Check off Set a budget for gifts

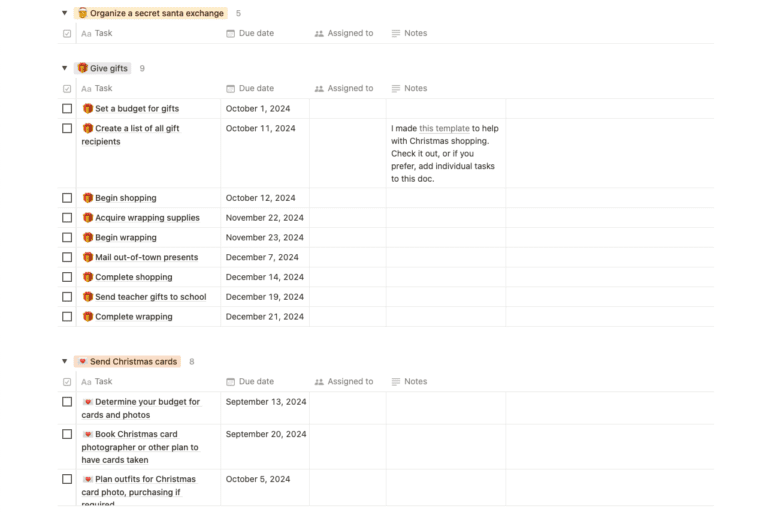click(67, 109)
